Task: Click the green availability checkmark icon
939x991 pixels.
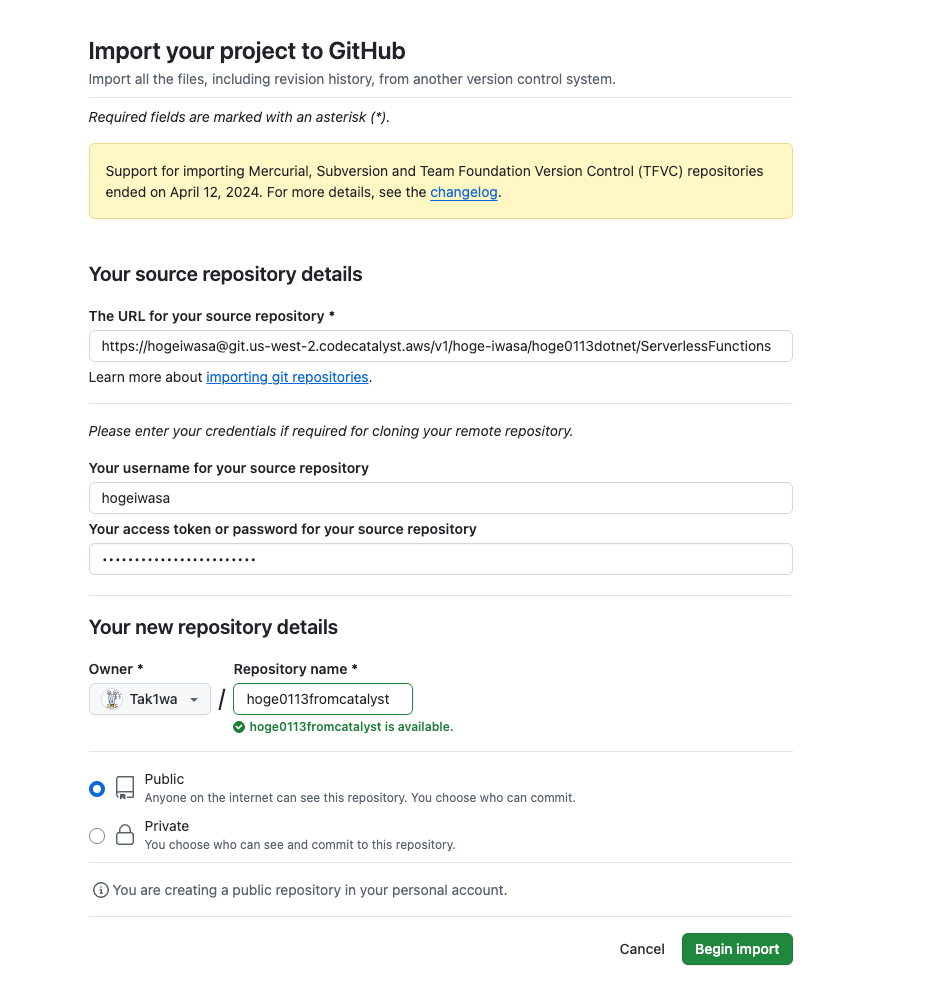Action: tap(239, 727)
